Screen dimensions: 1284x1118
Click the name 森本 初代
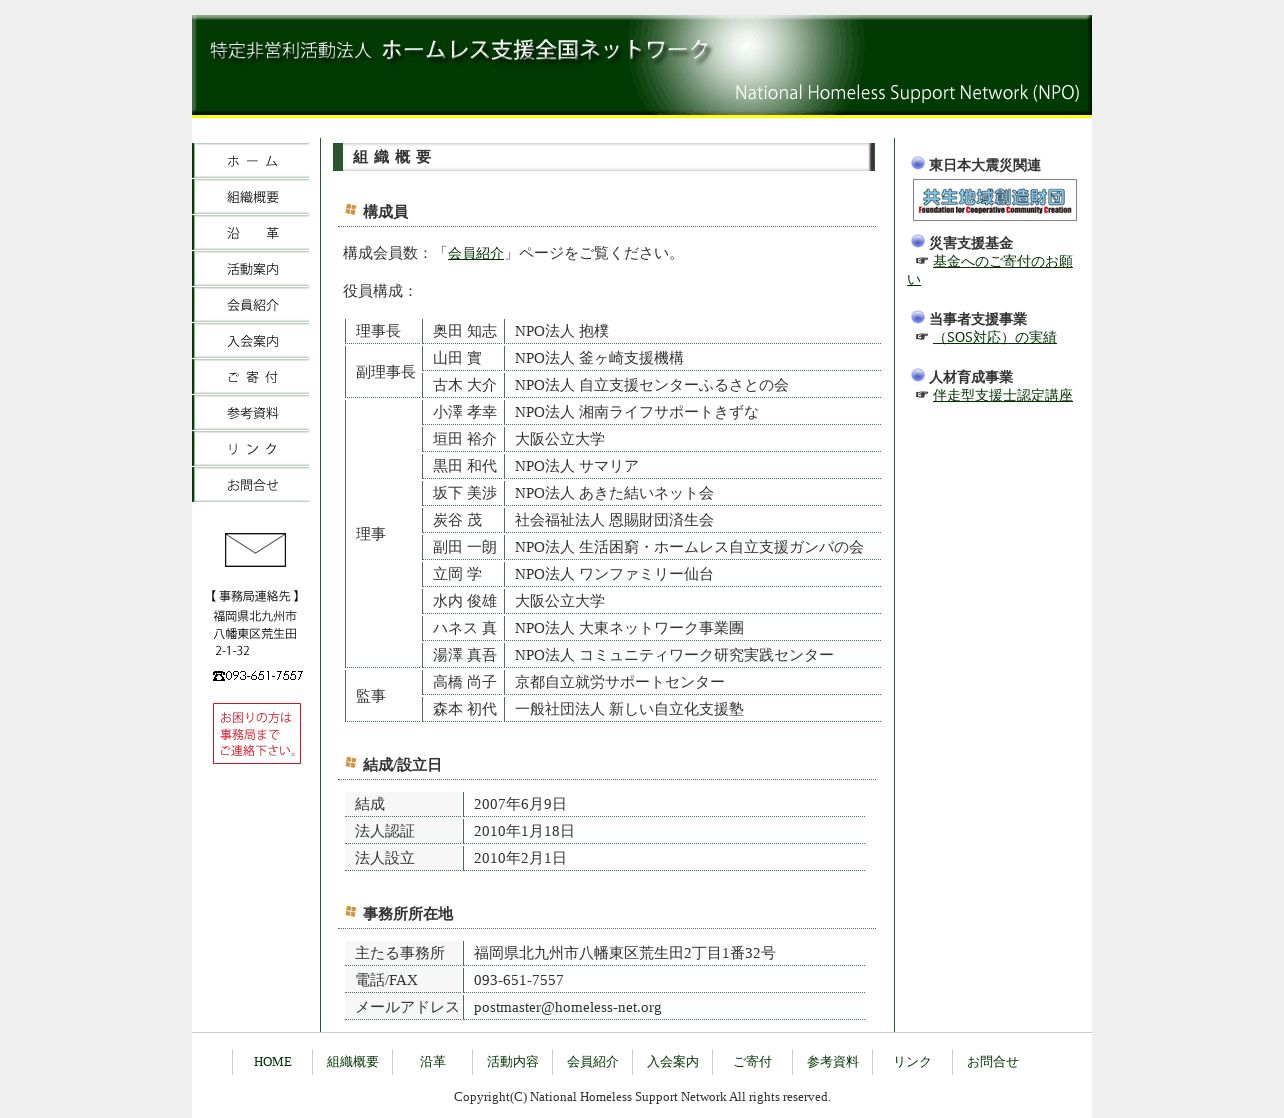[465, 709]
